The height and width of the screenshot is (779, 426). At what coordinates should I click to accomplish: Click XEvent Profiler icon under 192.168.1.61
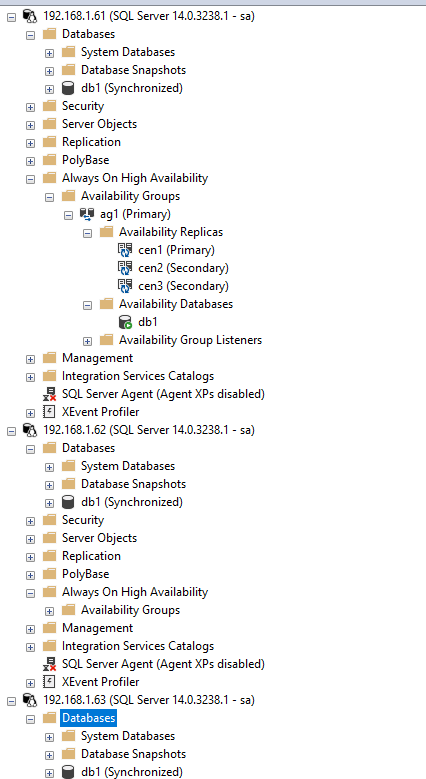point(50,412)
